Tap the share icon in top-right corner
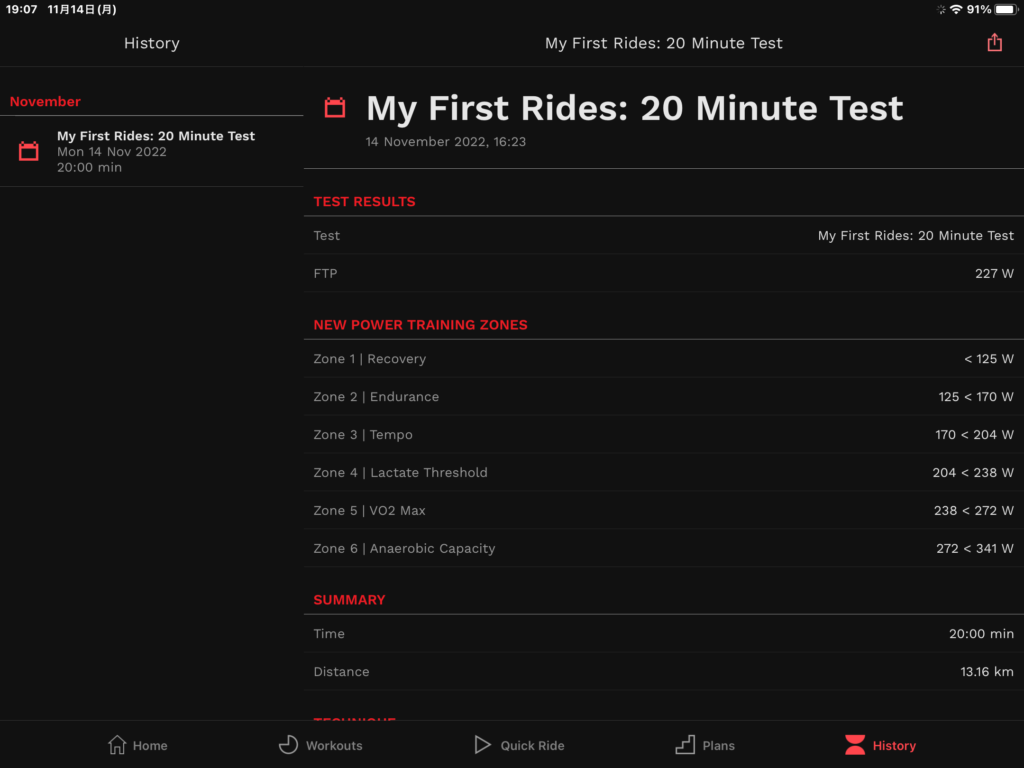The image size is (1024, 768). click(994, 43)
